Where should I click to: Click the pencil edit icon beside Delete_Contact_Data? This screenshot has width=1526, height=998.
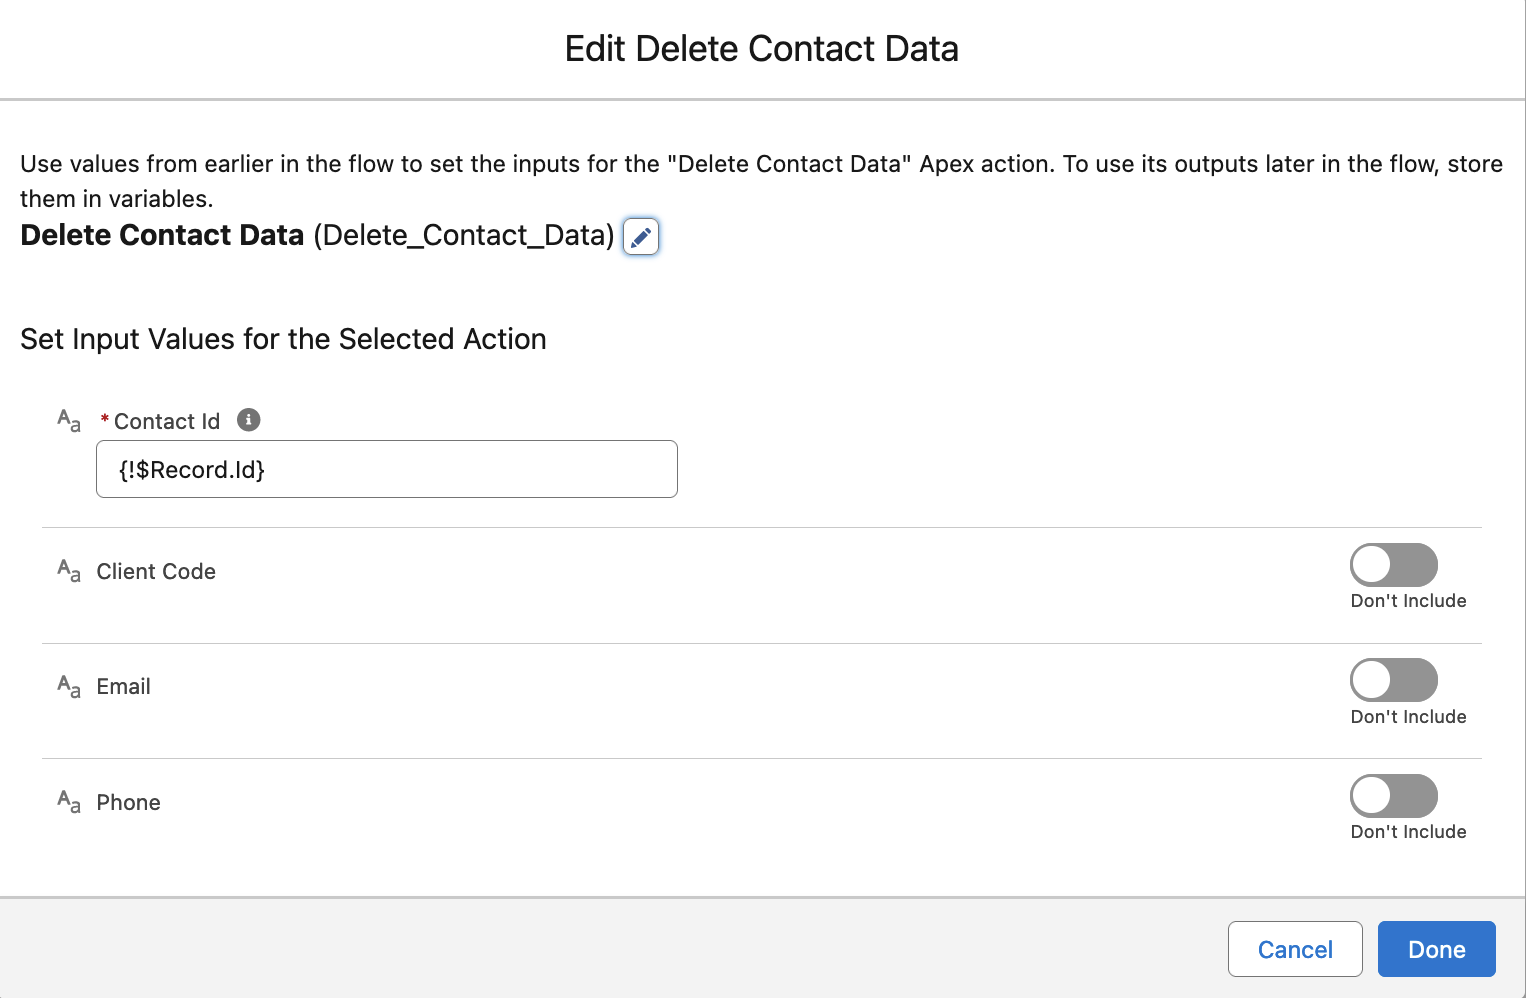point(641,237)
